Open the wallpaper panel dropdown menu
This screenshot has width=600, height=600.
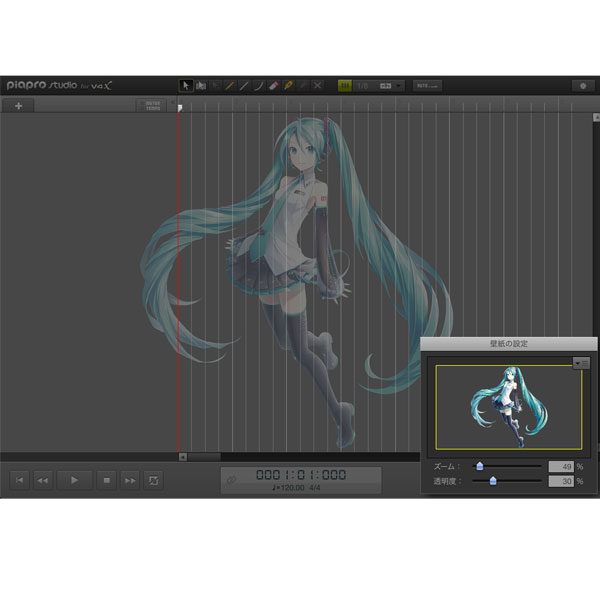pyautogui.click(x=581, y=363)
